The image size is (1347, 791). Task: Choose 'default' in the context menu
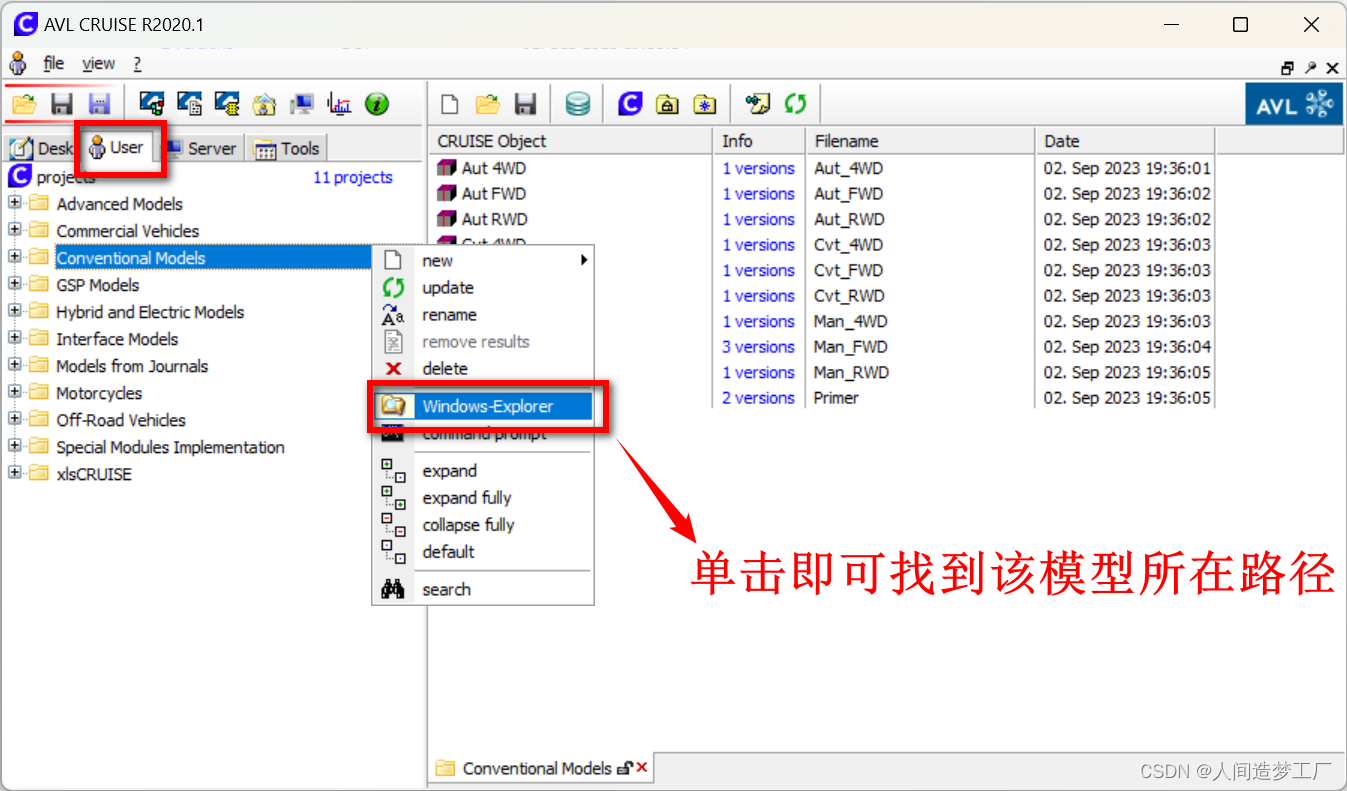[x=484, y=551]
